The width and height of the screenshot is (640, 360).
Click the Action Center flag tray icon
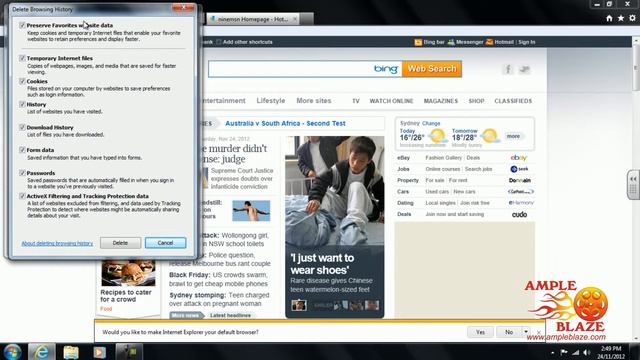(x=564, y=352)
